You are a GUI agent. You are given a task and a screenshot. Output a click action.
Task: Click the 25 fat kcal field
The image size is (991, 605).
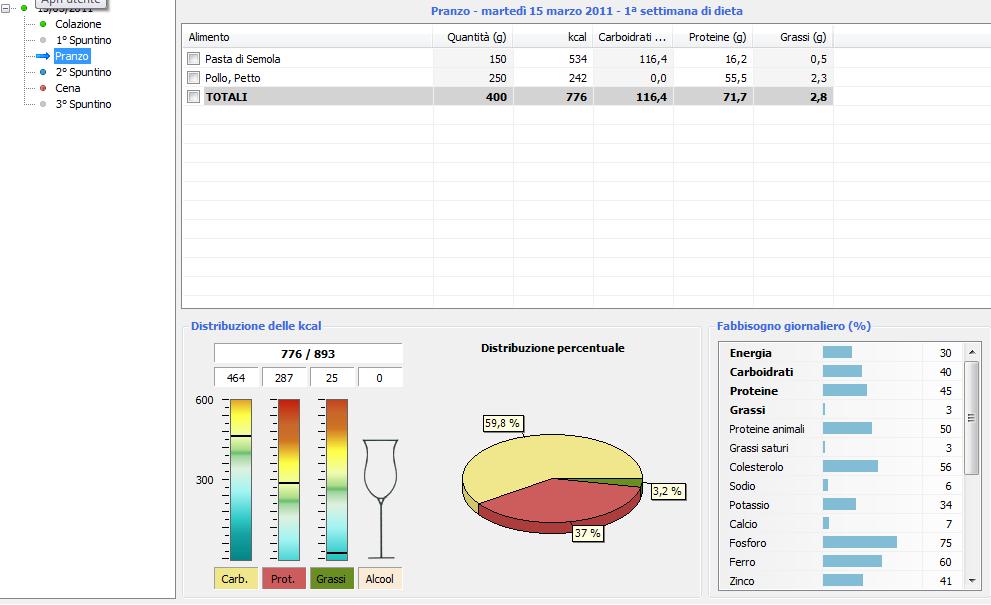[332, 378]
